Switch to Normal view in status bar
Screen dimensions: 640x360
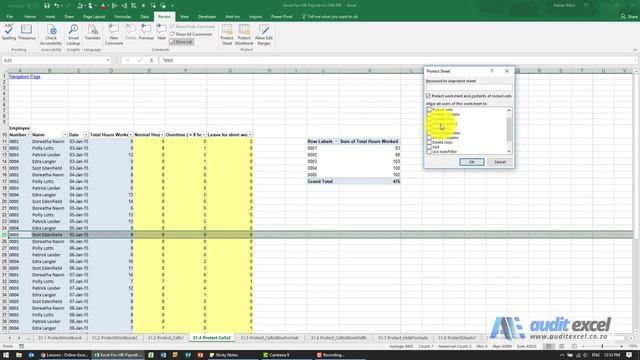click(549, 346)
